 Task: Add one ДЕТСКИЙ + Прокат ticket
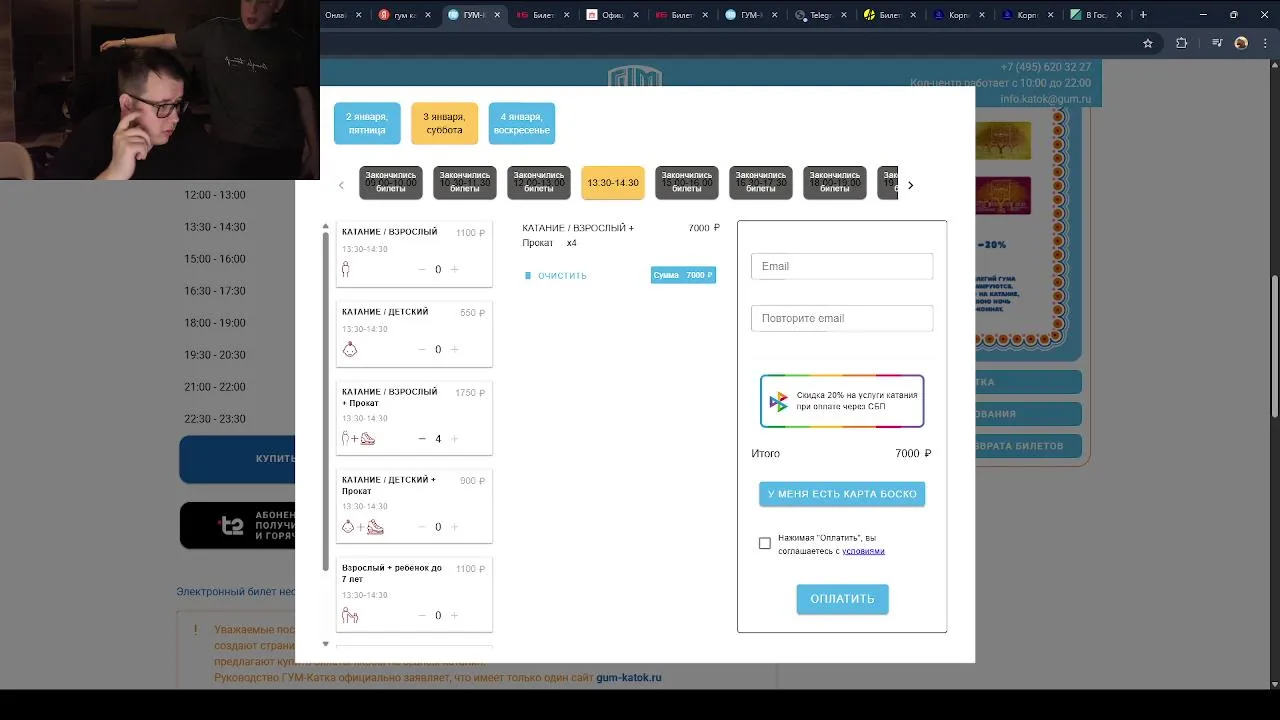pos(455,527)
